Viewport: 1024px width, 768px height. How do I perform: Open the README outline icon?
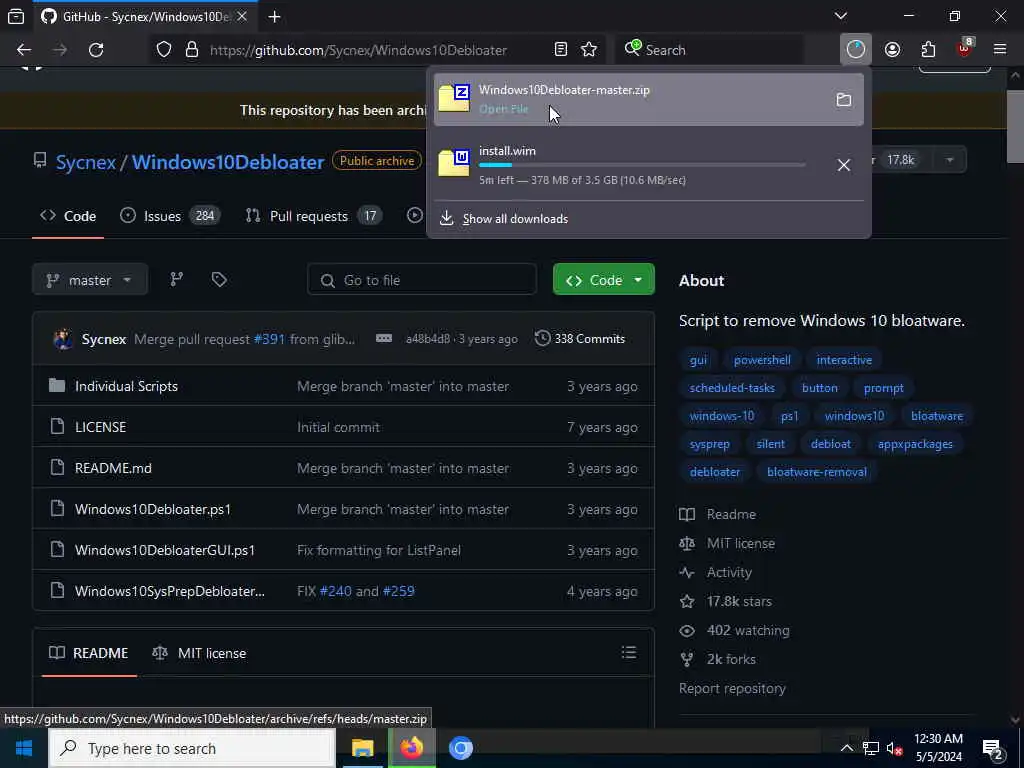628,652
